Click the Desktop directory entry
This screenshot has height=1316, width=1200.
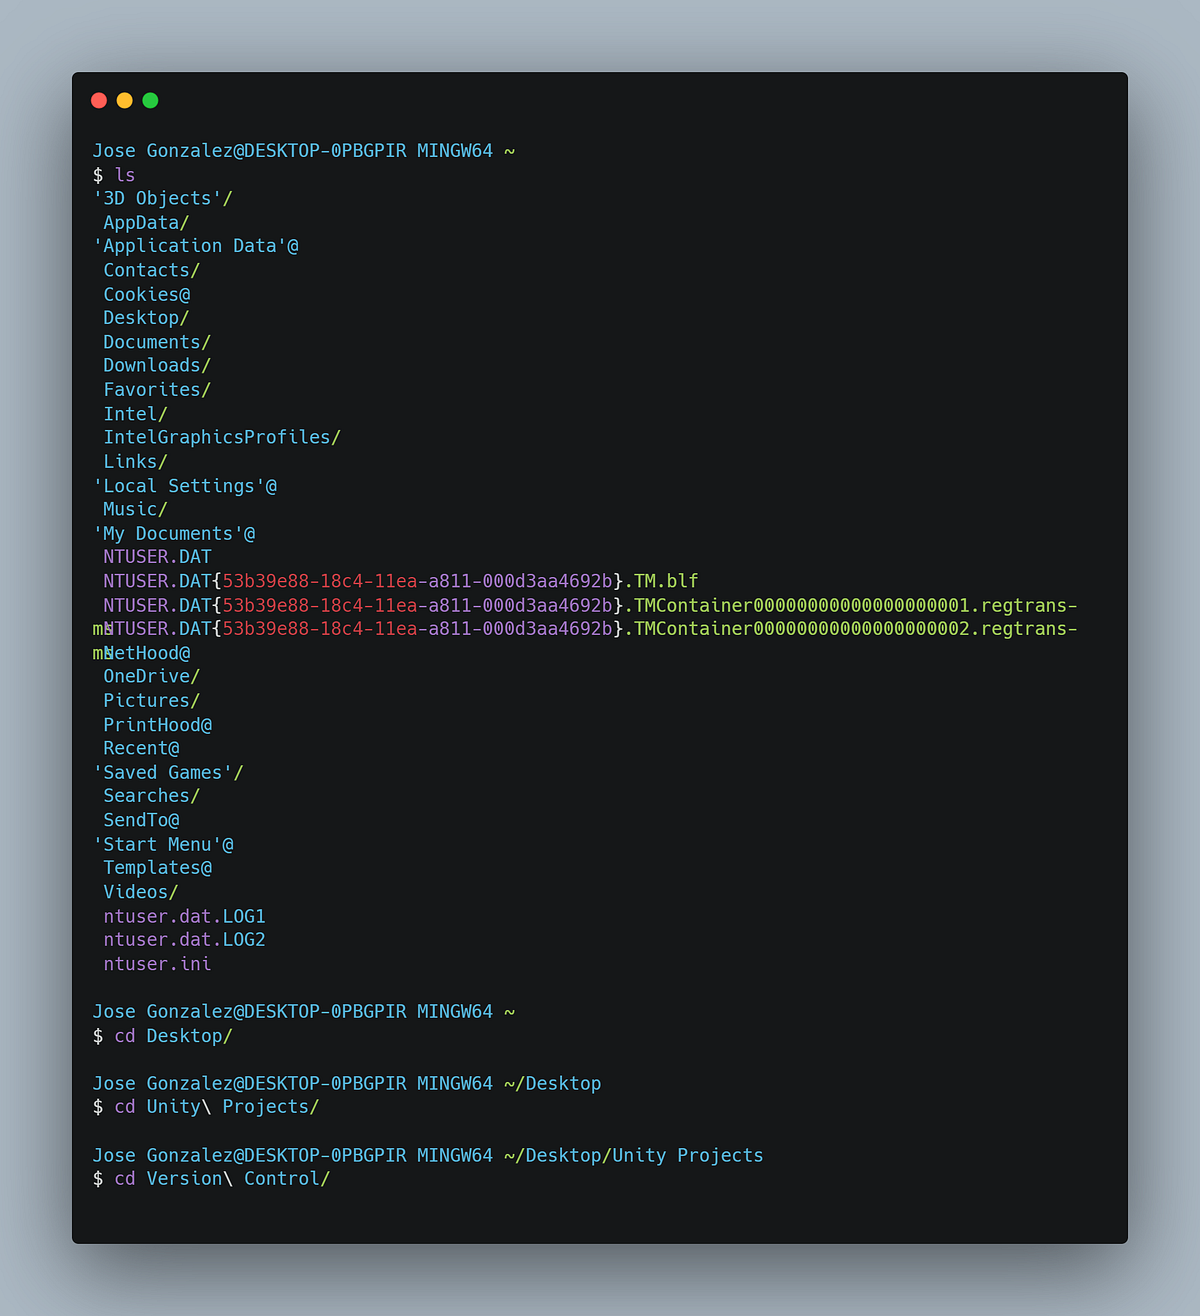click(x=143, y=317)
